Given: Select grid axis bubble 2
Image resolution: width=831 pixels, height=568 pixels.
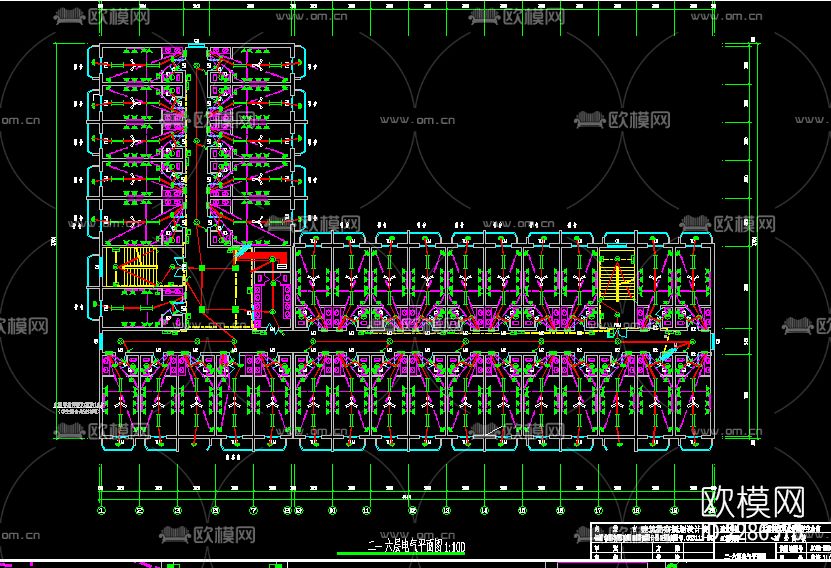Looking at the screenshot, I should 139,510.
